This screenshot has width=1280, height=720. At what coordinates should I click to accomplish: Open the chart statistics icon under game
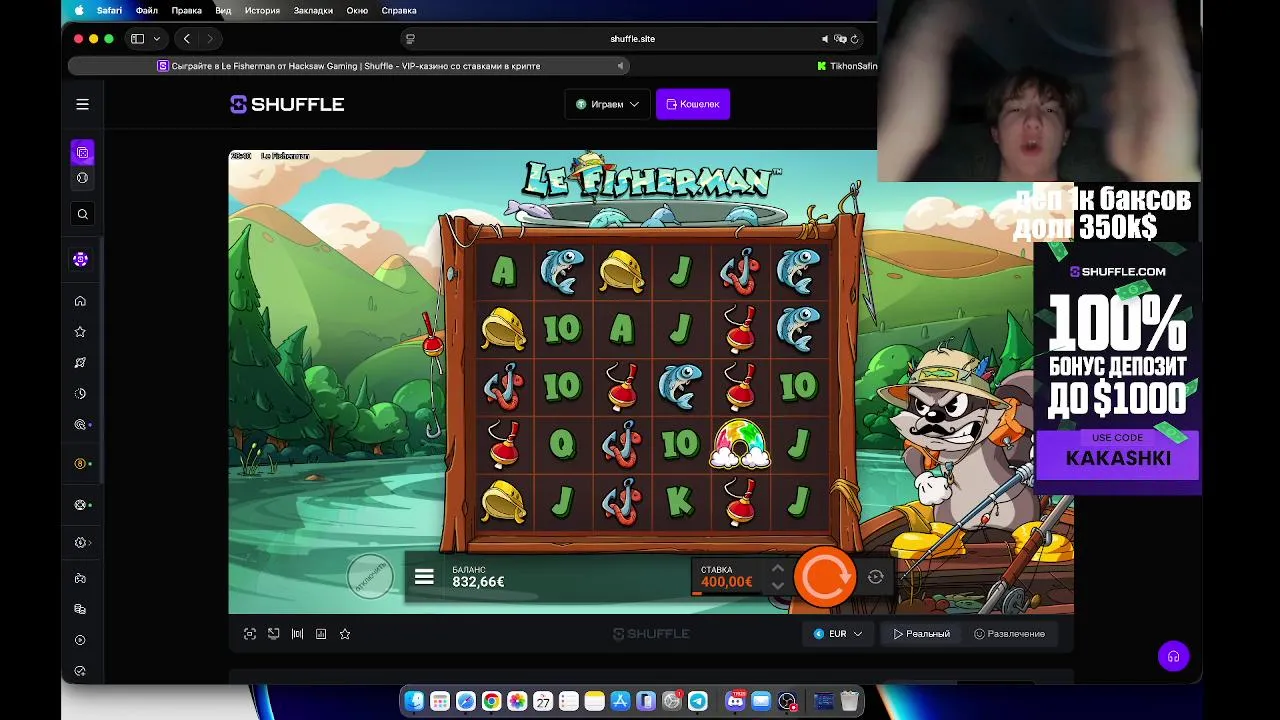(x=321, y=634)
